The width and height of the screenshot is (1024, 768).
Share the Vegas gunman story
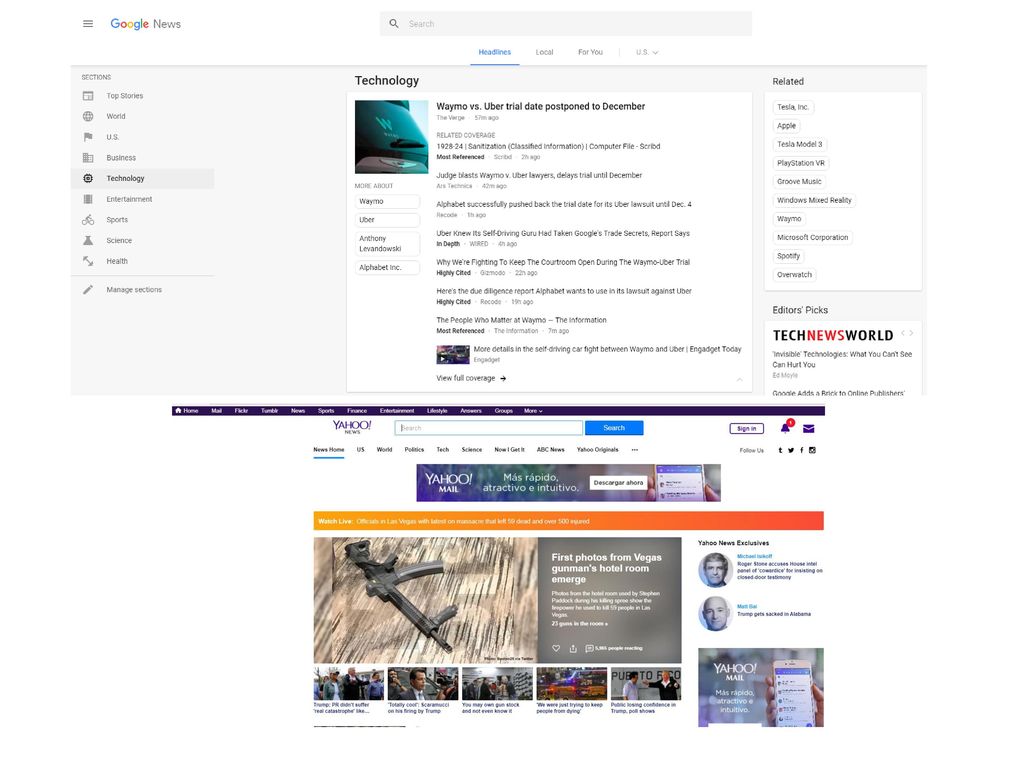[573, 648]
